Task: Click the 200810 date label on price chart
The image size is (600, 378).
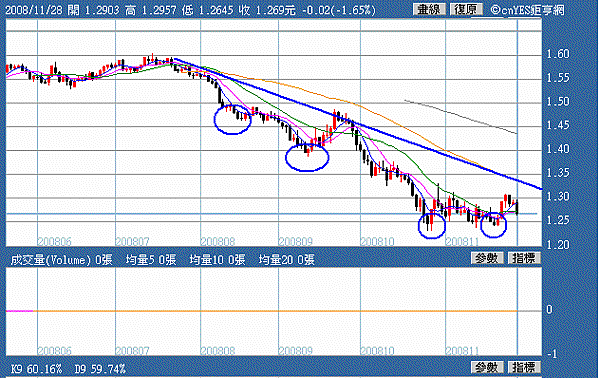Action: 377,241
